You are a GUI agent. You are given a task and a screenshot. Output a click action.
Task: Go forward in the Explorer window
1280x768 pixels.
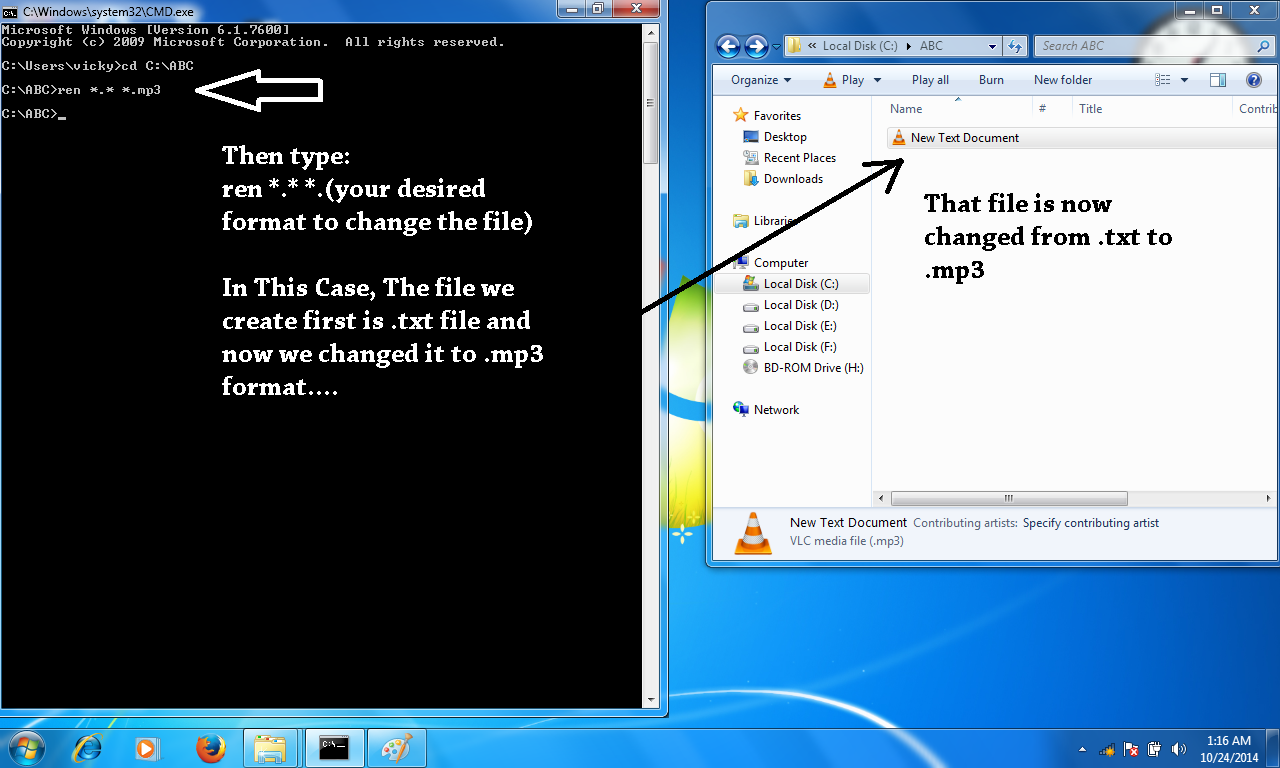[756, 46]
